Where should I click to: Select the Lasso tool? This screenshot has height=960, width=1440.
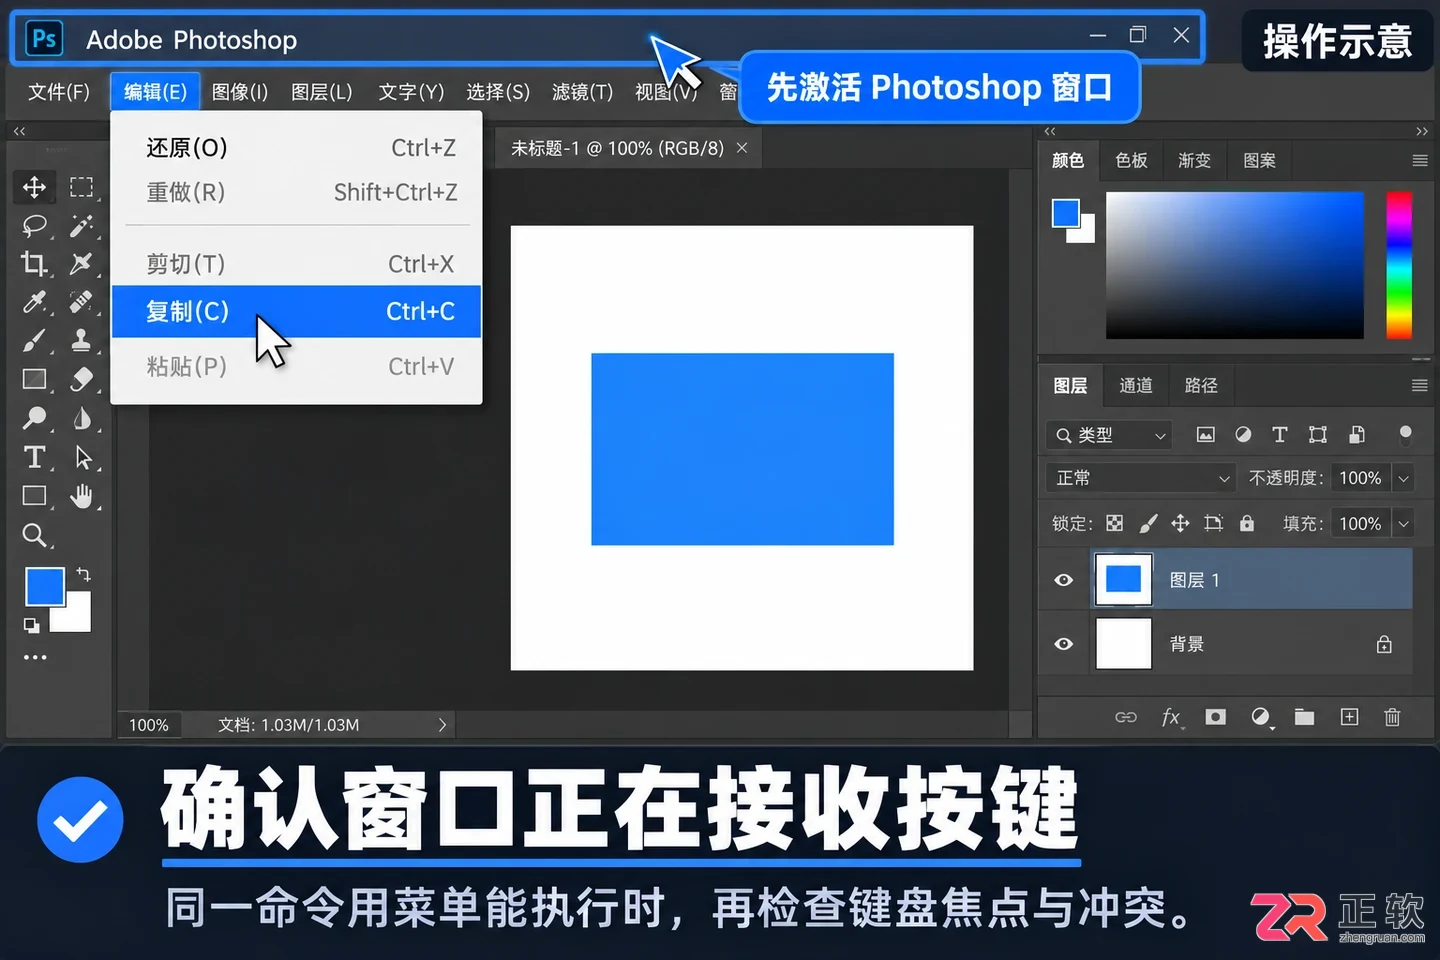tap(34, 225)
